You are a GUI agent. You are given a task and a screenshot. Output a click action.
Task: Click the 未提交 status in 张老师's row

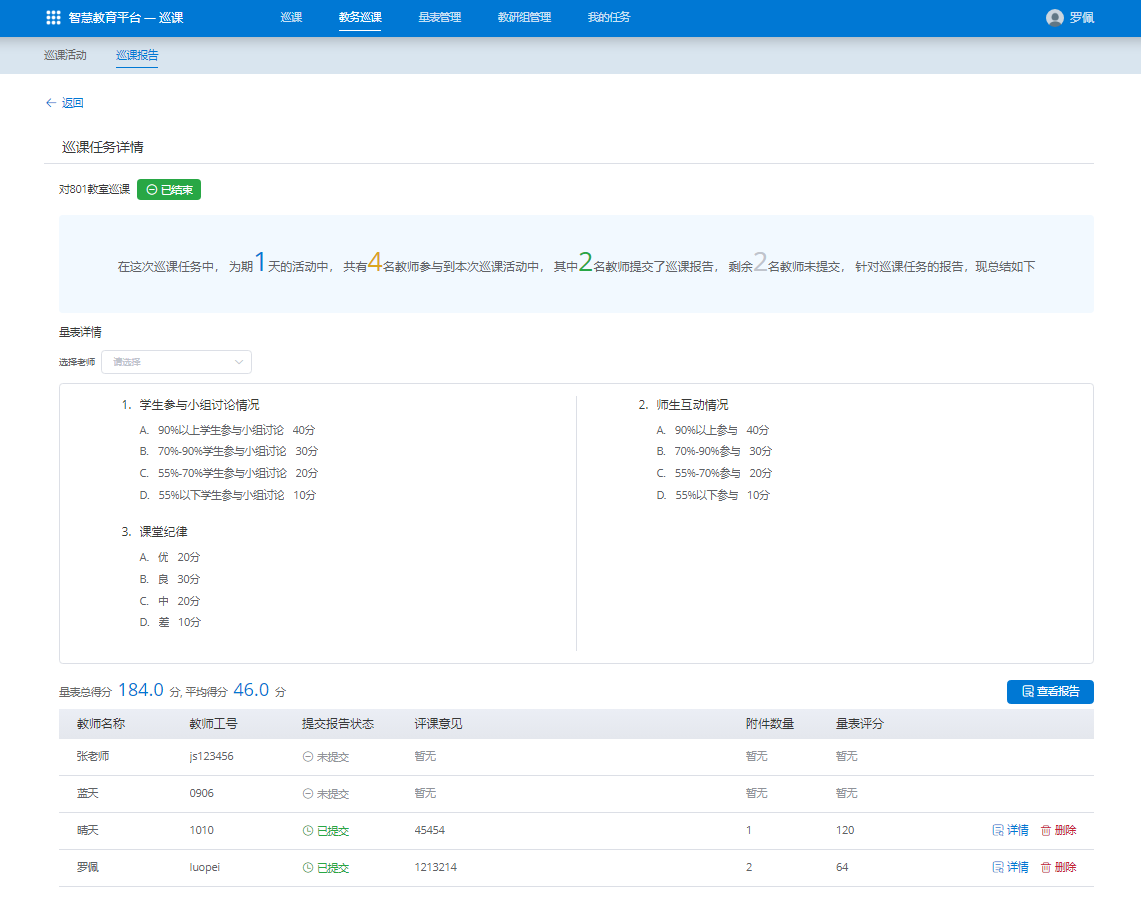tap(326, 757)
